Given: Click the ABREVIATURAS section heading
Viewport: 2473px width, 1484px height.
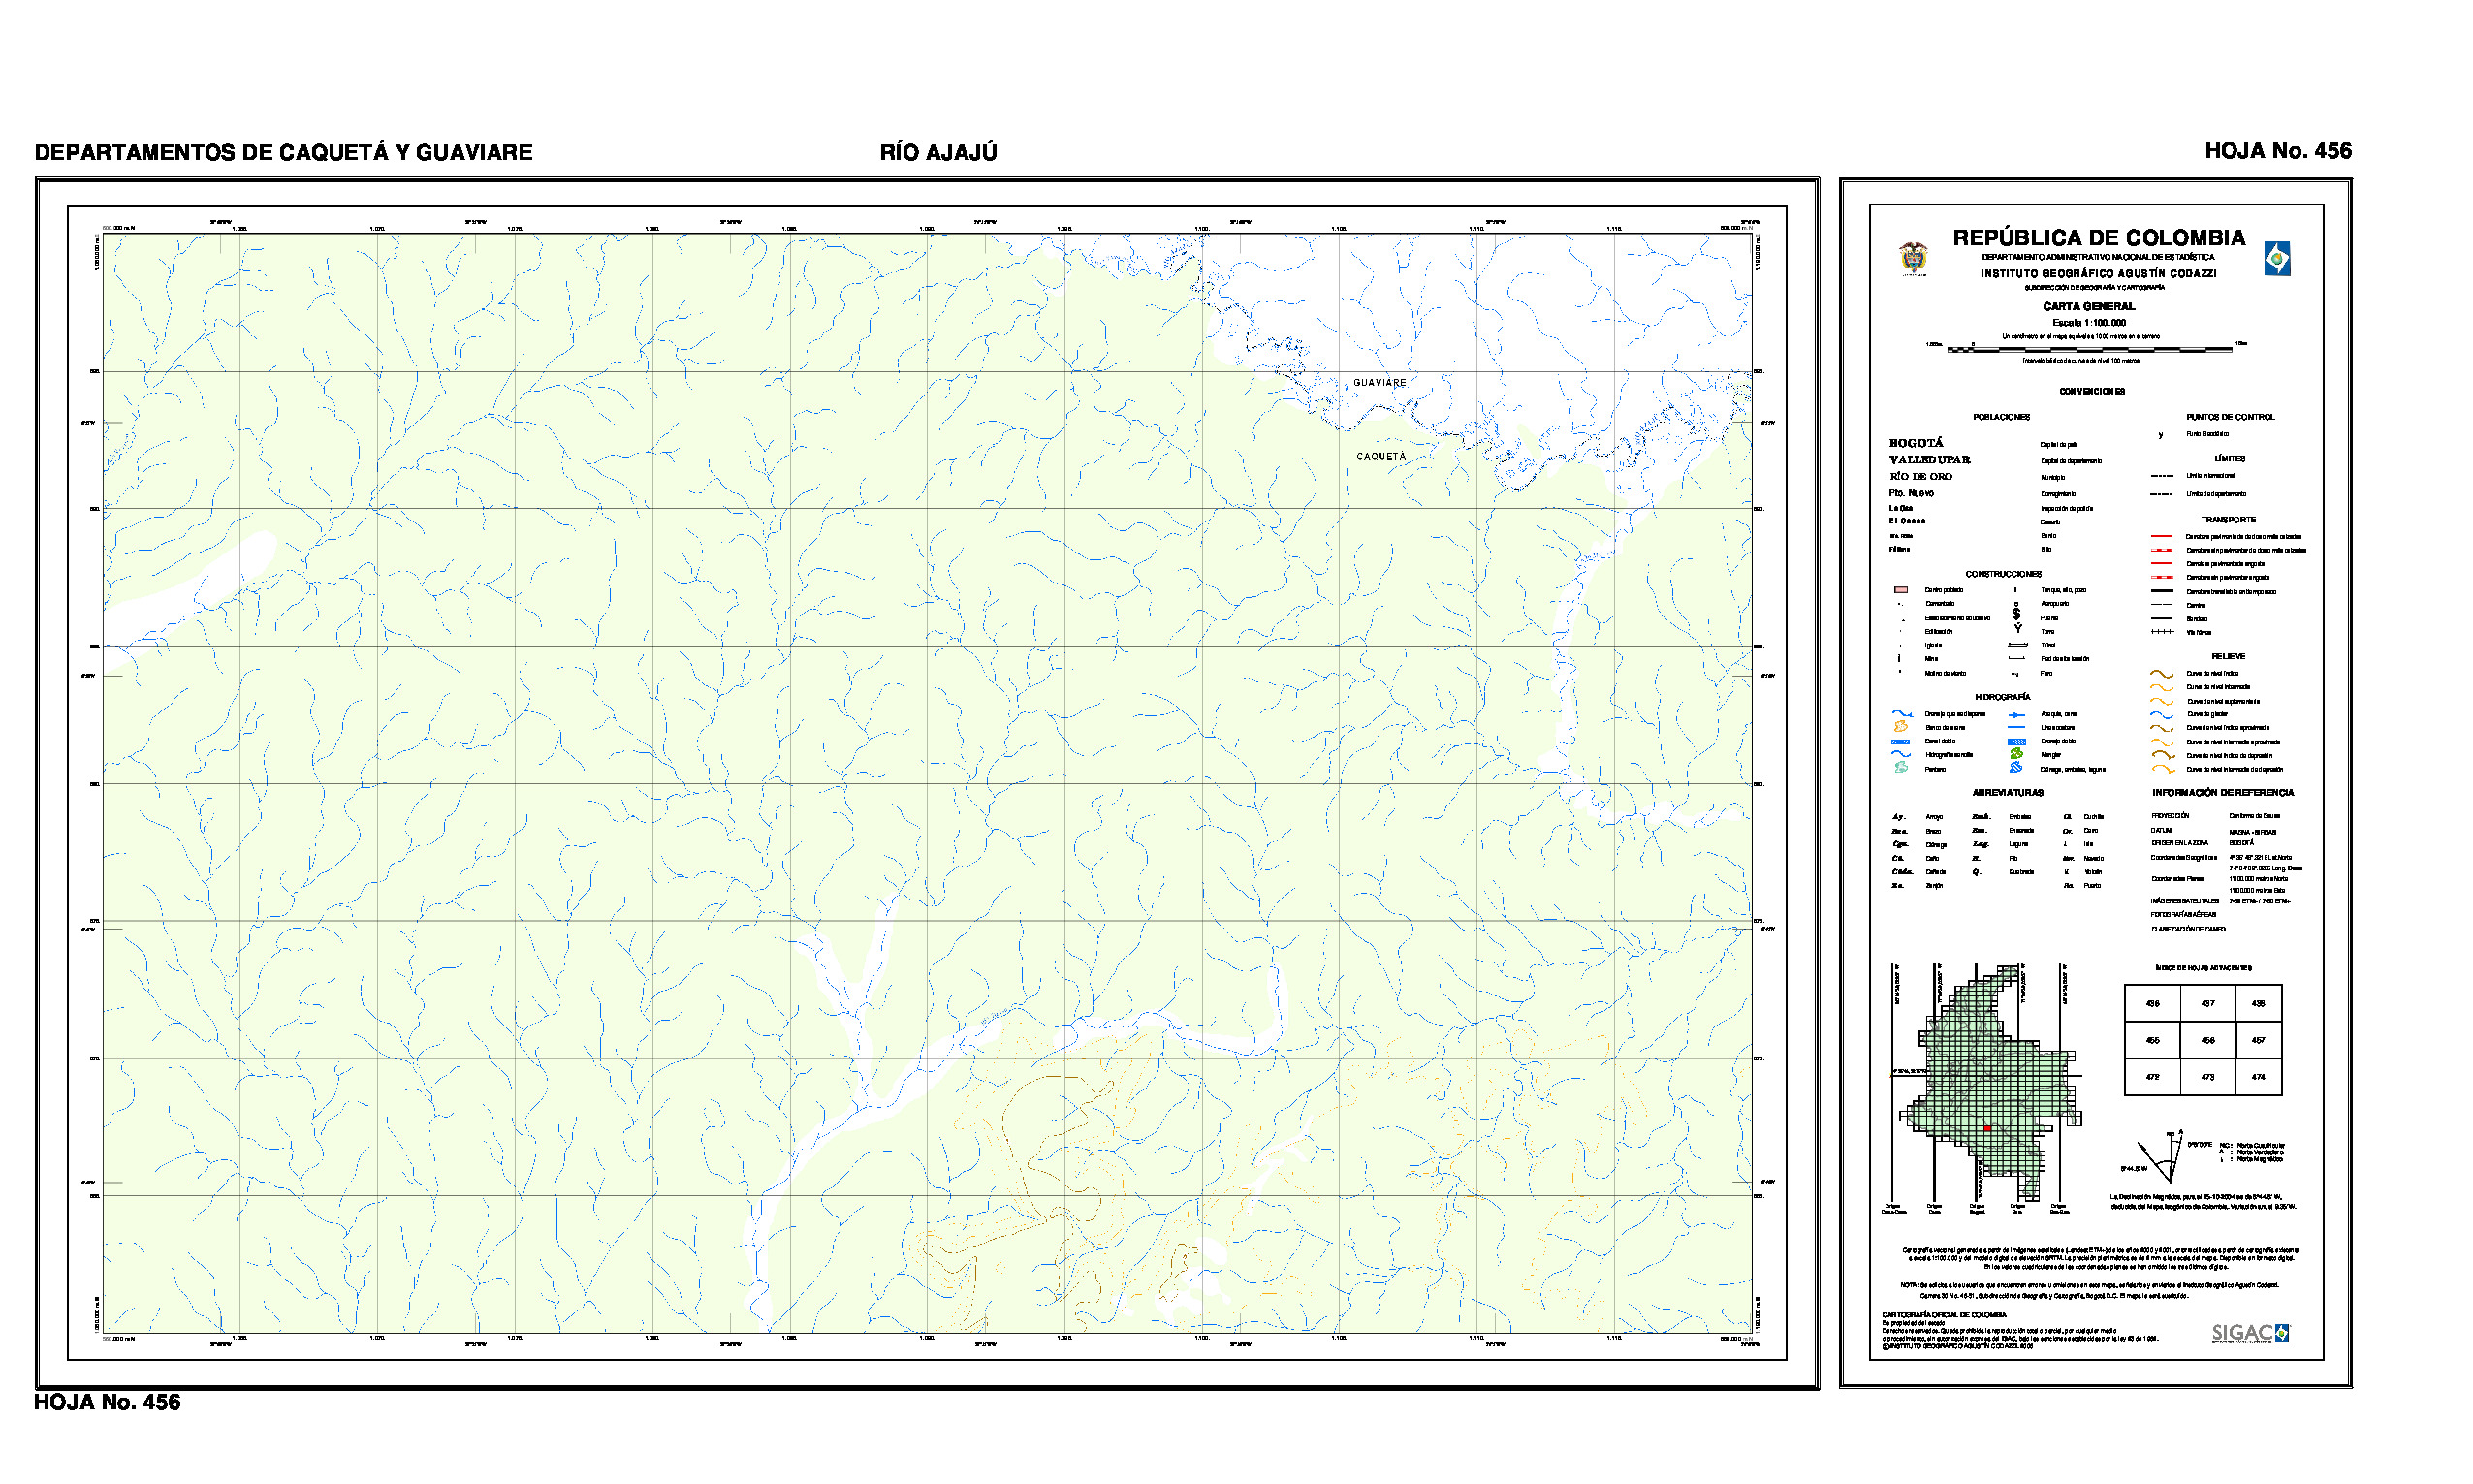Looking at the screenshot, I should [2007, 793].
